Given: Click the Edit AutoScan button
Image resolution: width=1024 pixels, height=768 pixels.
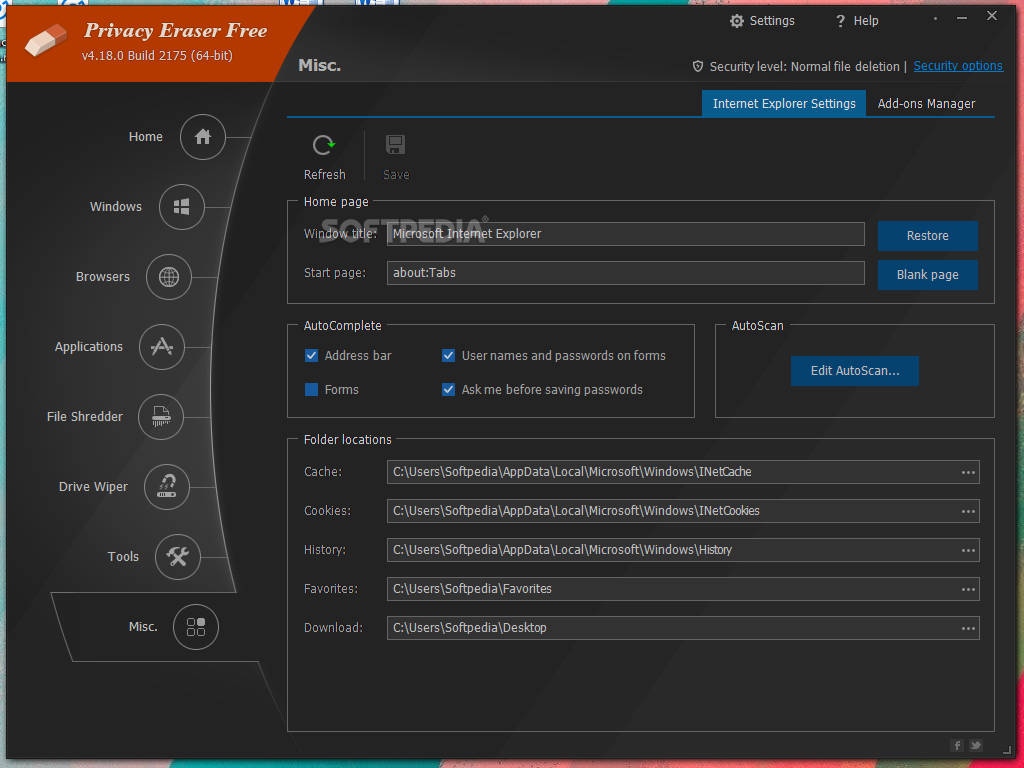Looking at the screenshot, I should click(854, 371).
